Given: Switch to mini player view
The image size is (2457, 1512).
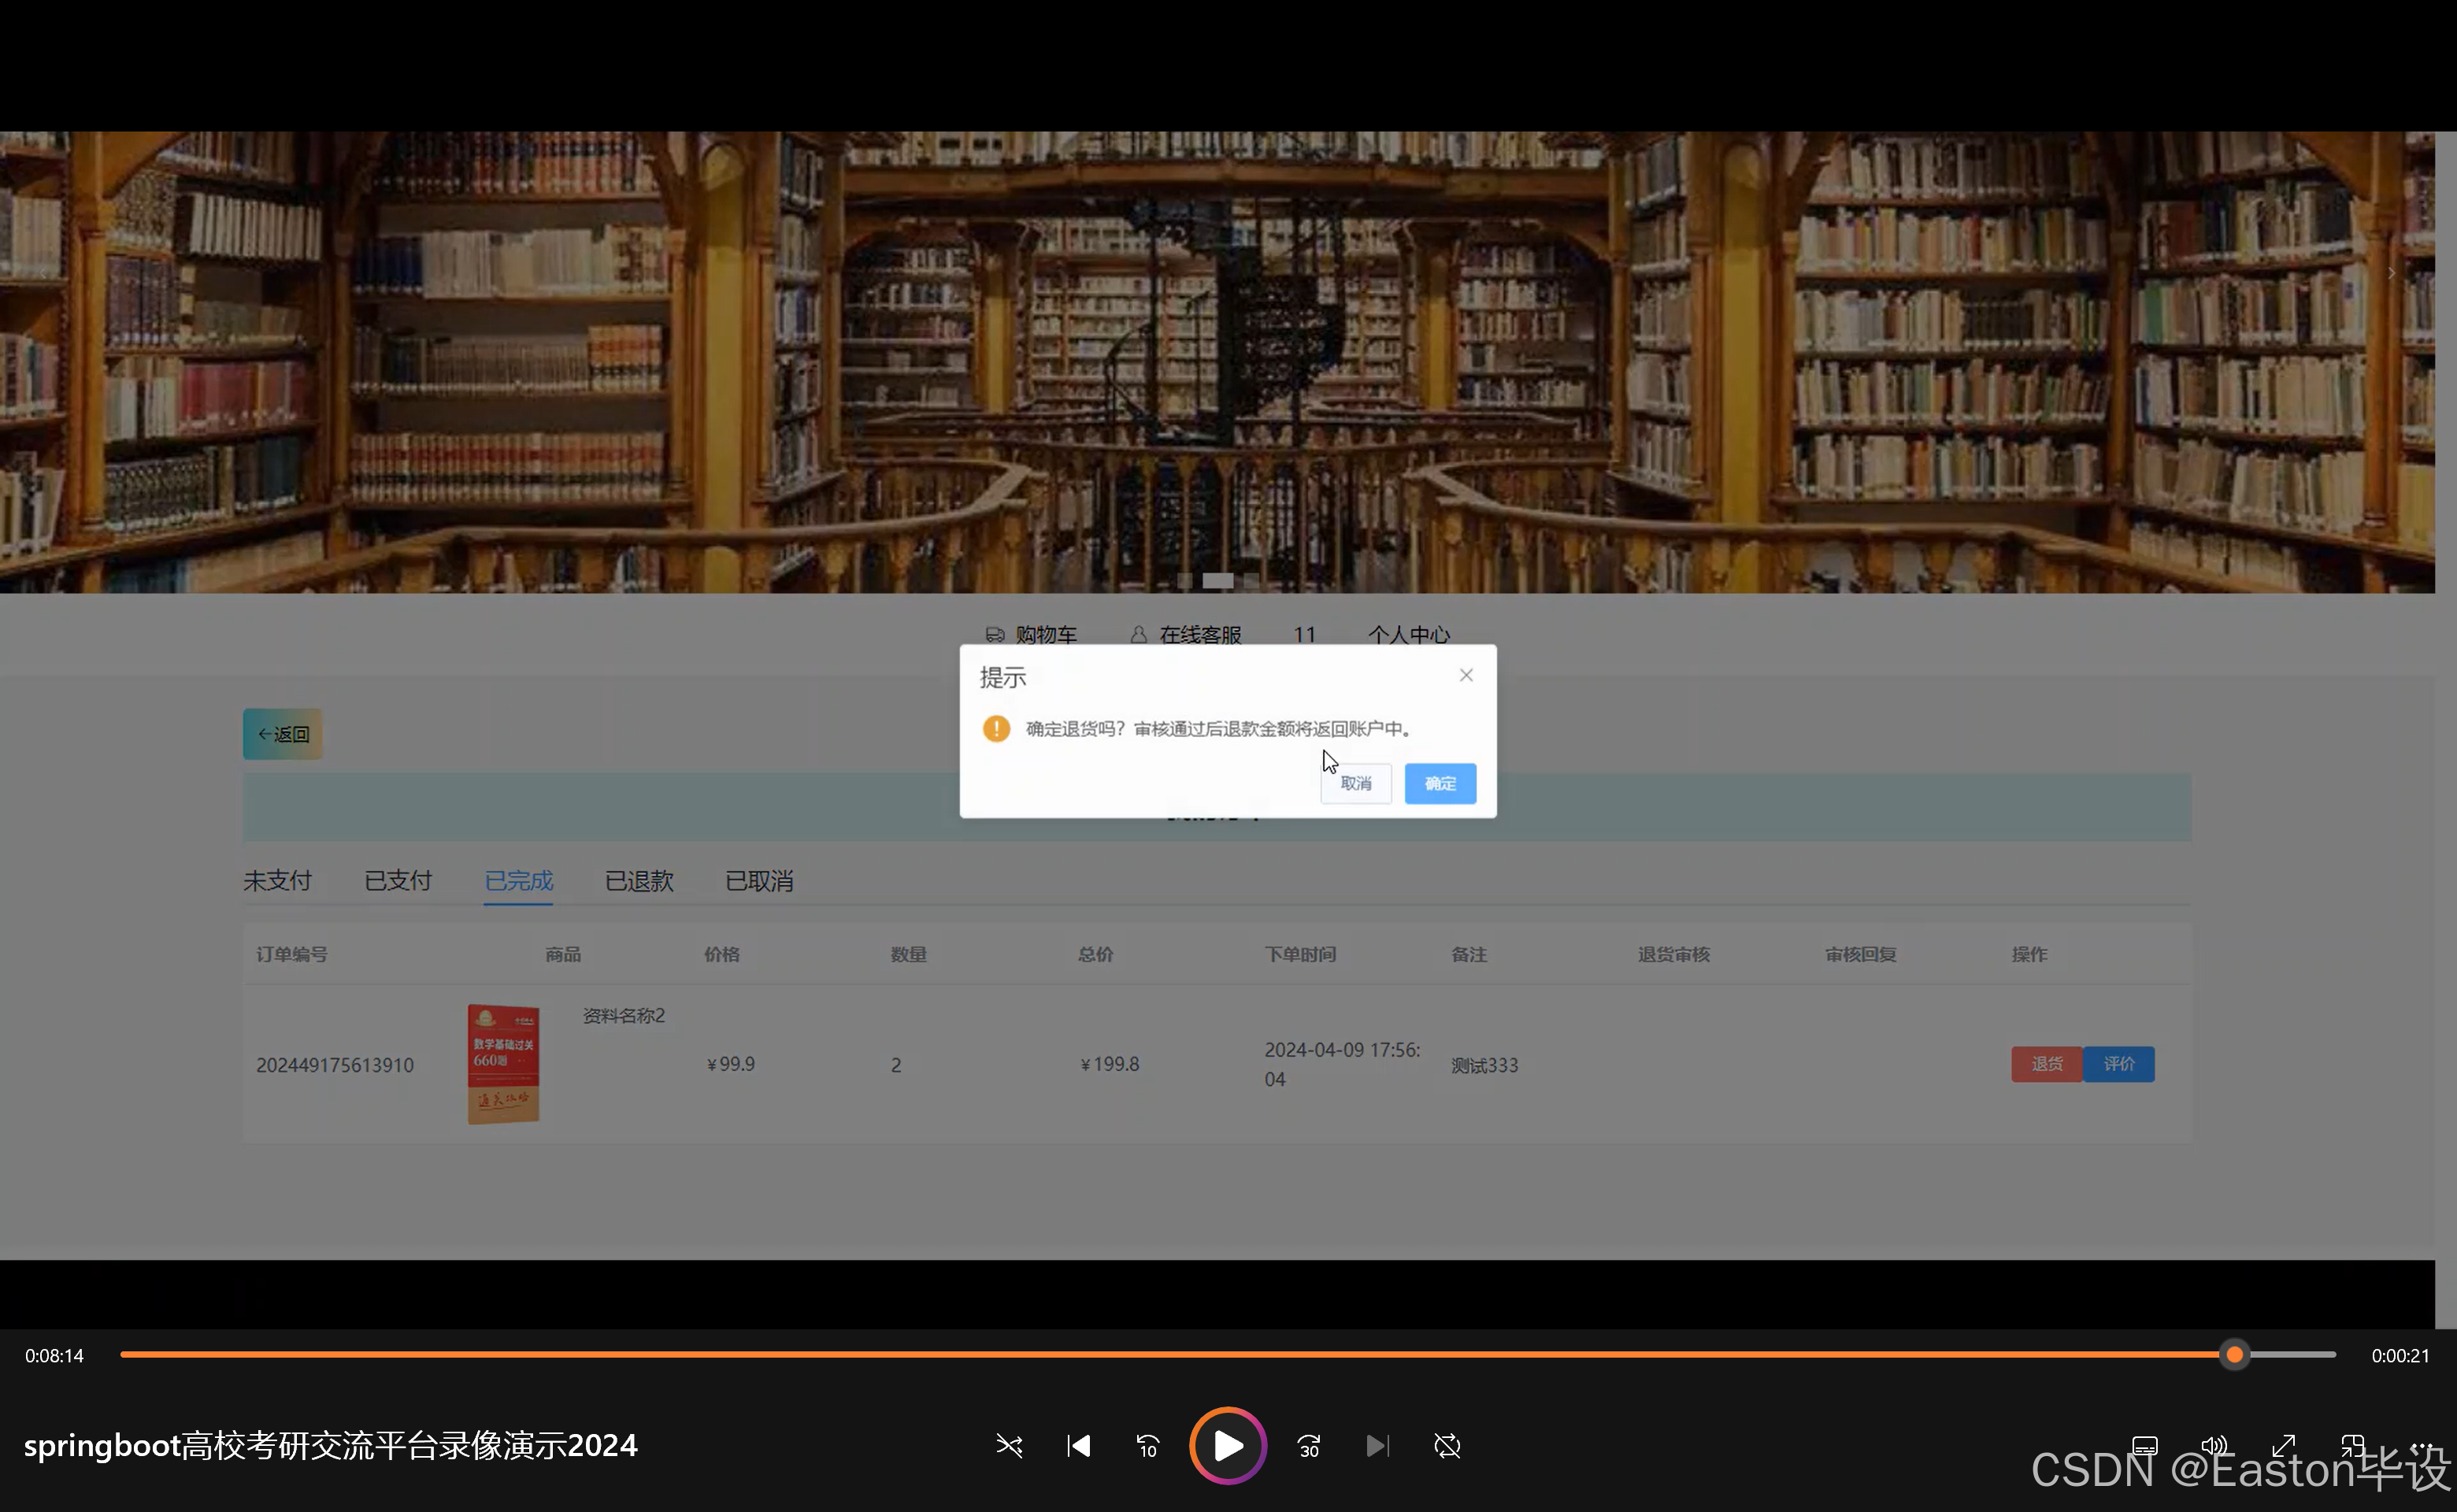Looking at the screenshot, I should (x=2352, y=1446).
